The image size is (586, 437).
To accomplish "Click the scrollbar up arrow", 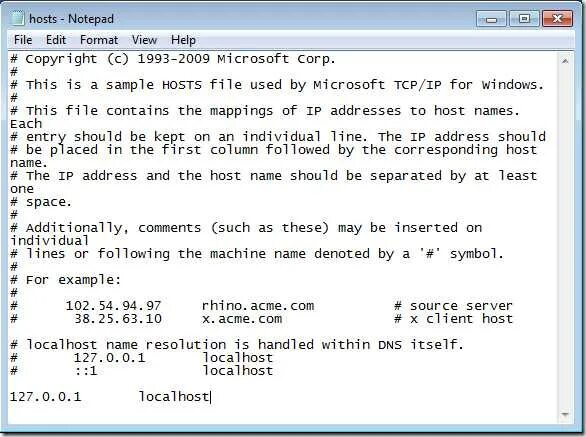I will click(565, 61).
